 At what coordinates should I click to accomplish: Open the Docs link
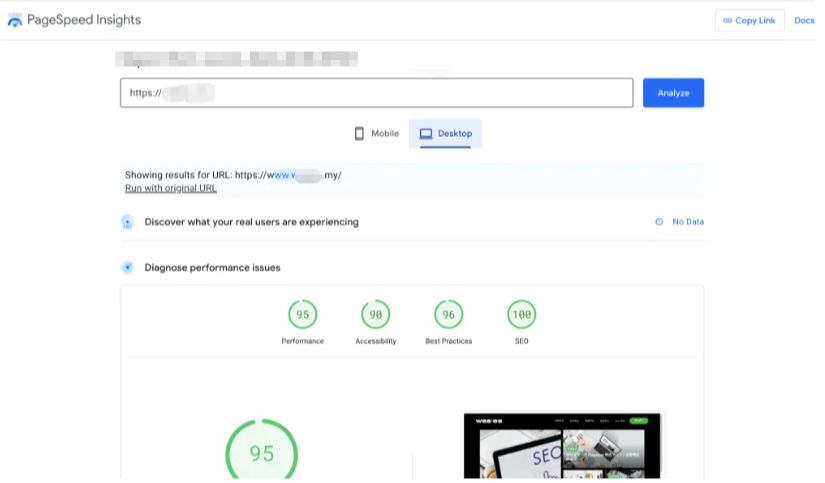pos(804,20)
